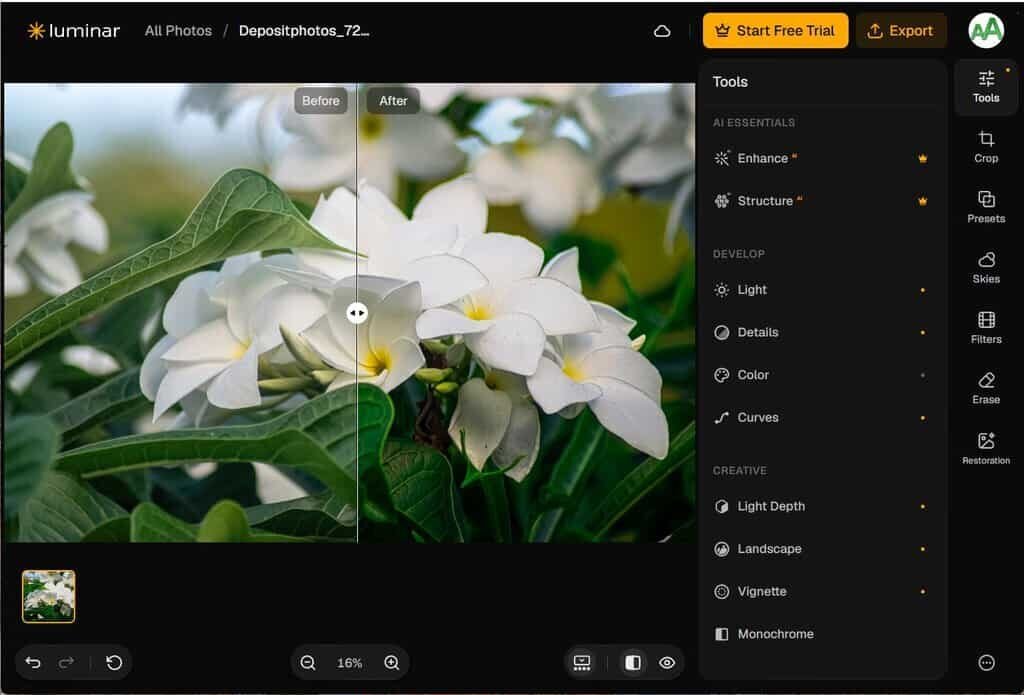The image size is (1024, 695).
Task: Open the Restoration tool
Action: point(985,449)
